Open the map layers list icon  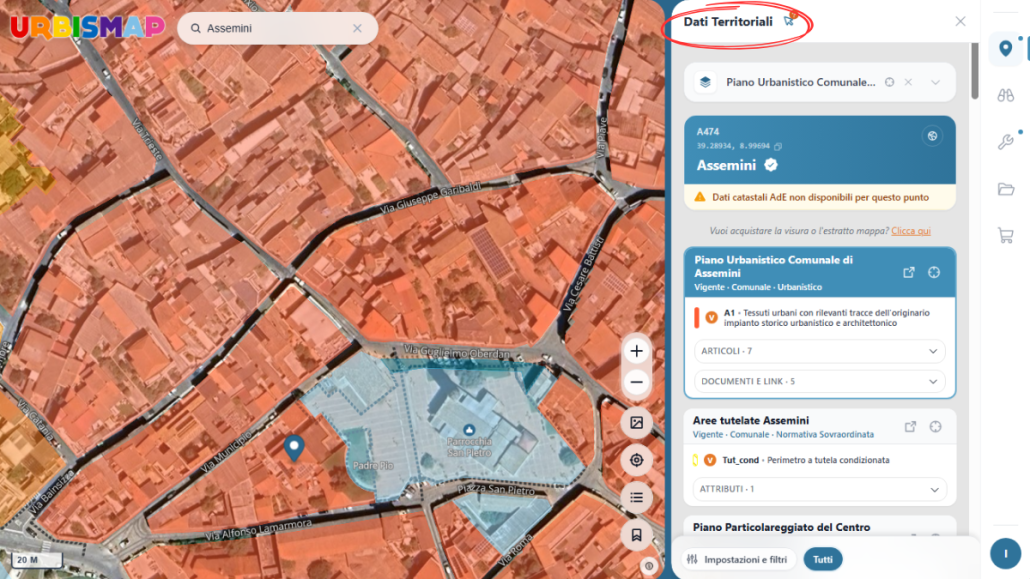click(x=636, y=498)
